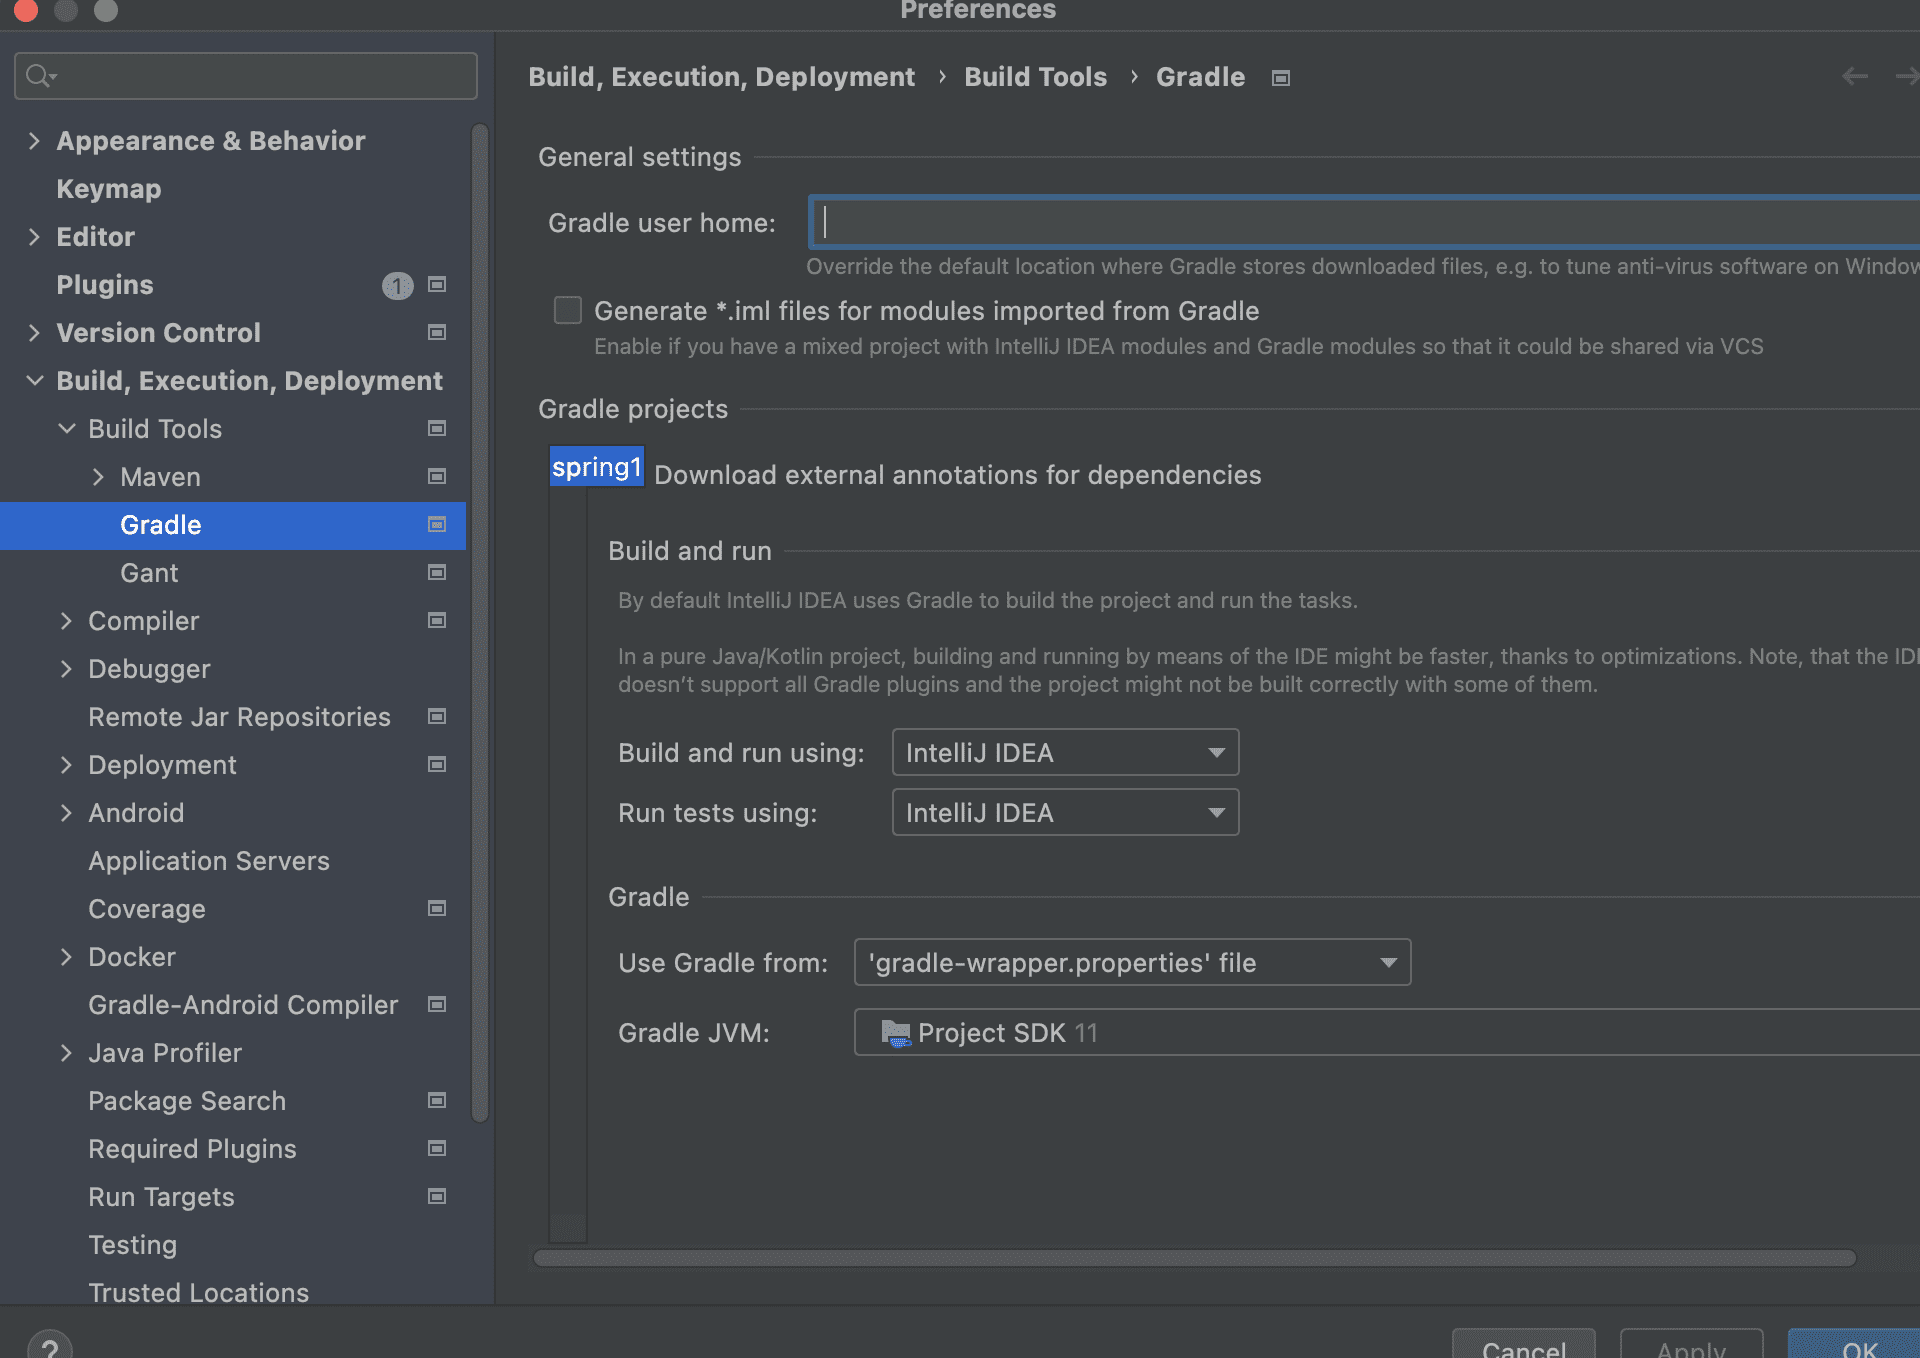The width and height of the screenshot is (1920, 1358).
Task: Focus the settings search field
Action: click(246, 76)
